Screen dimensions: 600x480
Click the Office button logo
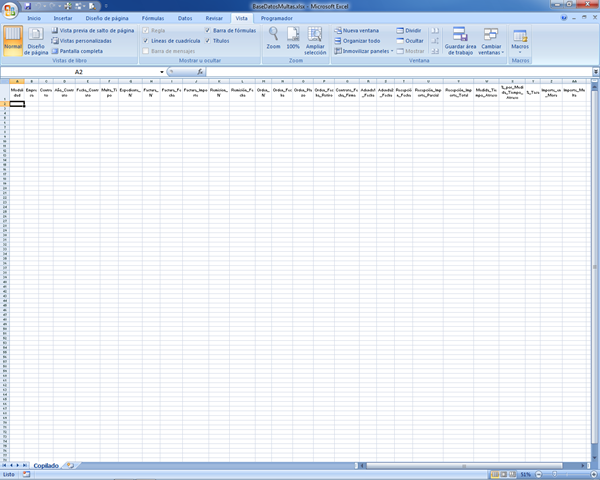10,9
